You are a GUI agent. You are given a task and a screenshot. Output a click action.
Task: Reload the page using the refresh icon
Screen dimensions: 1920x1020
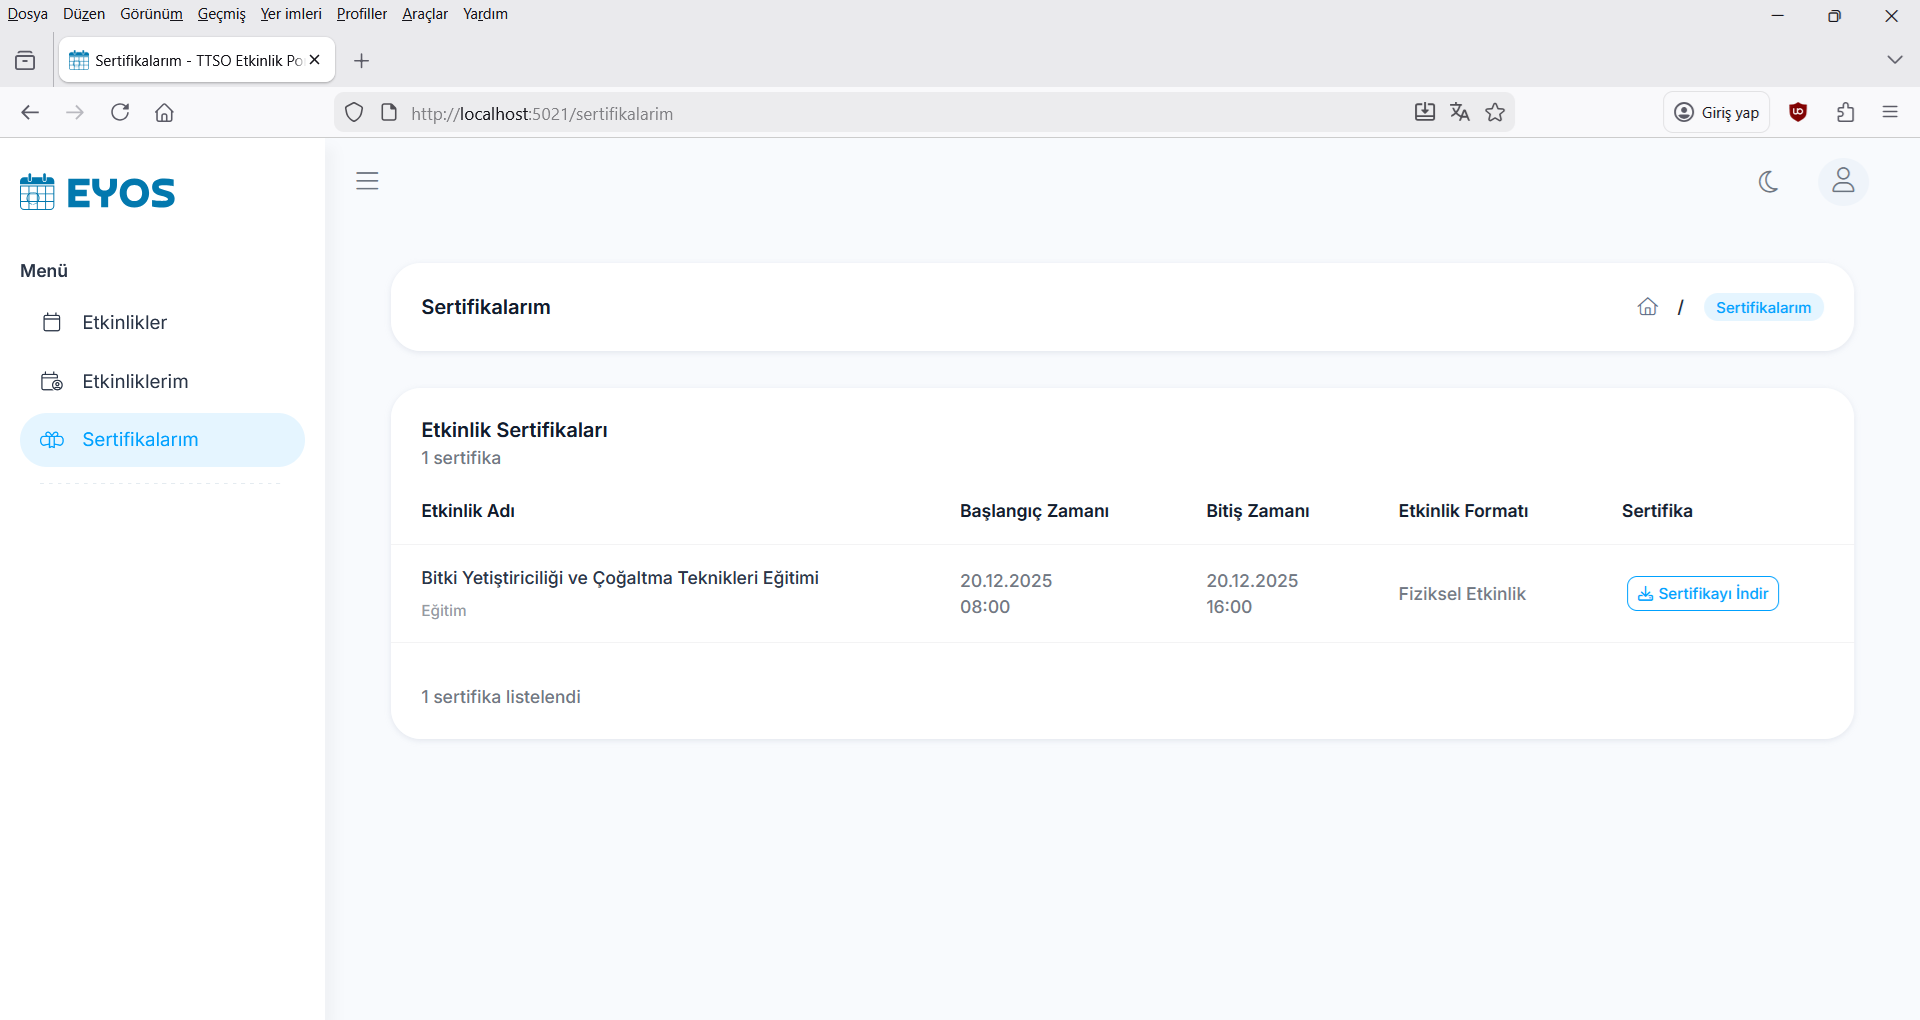pos(120,113)
